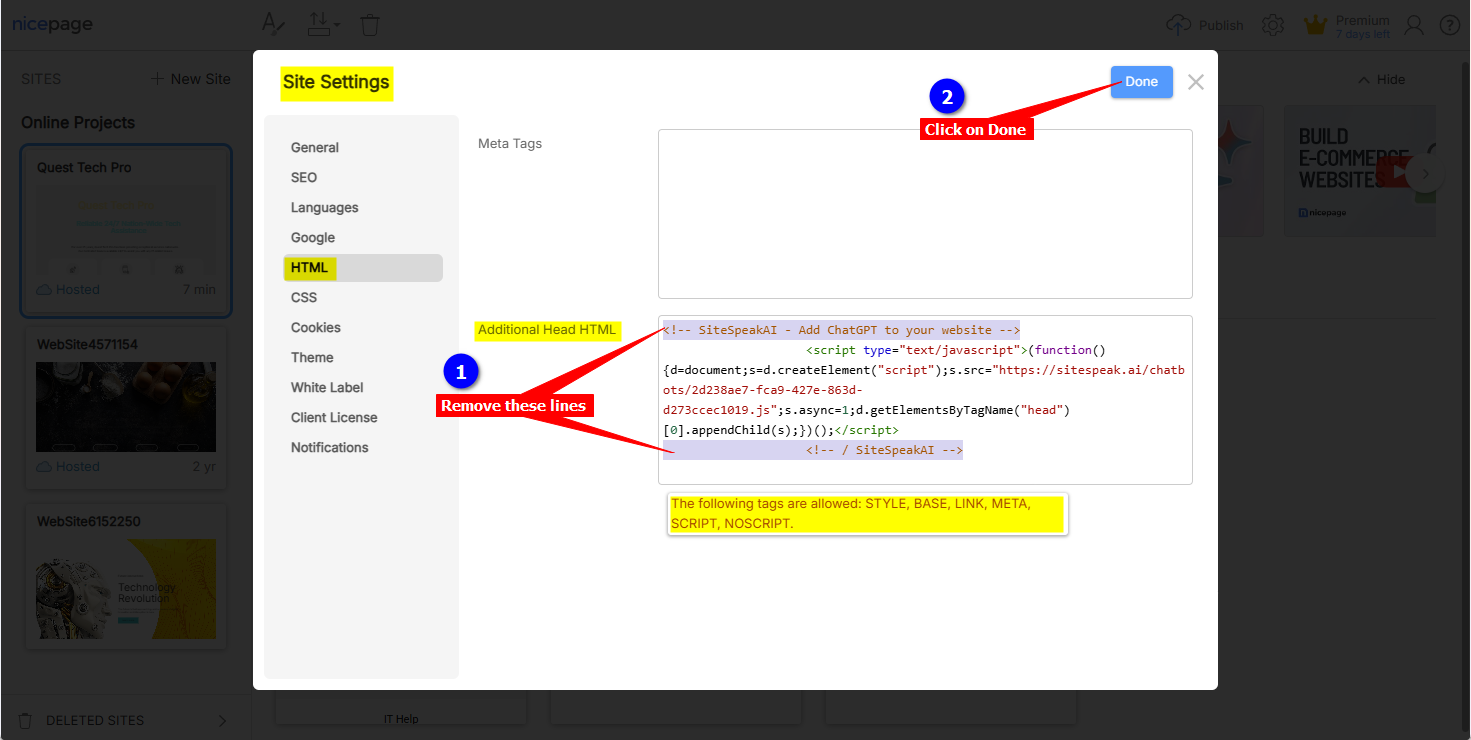Click the Meta Tags label
The height and width of the screenshot is (740, 1471).
click(510, 143)
